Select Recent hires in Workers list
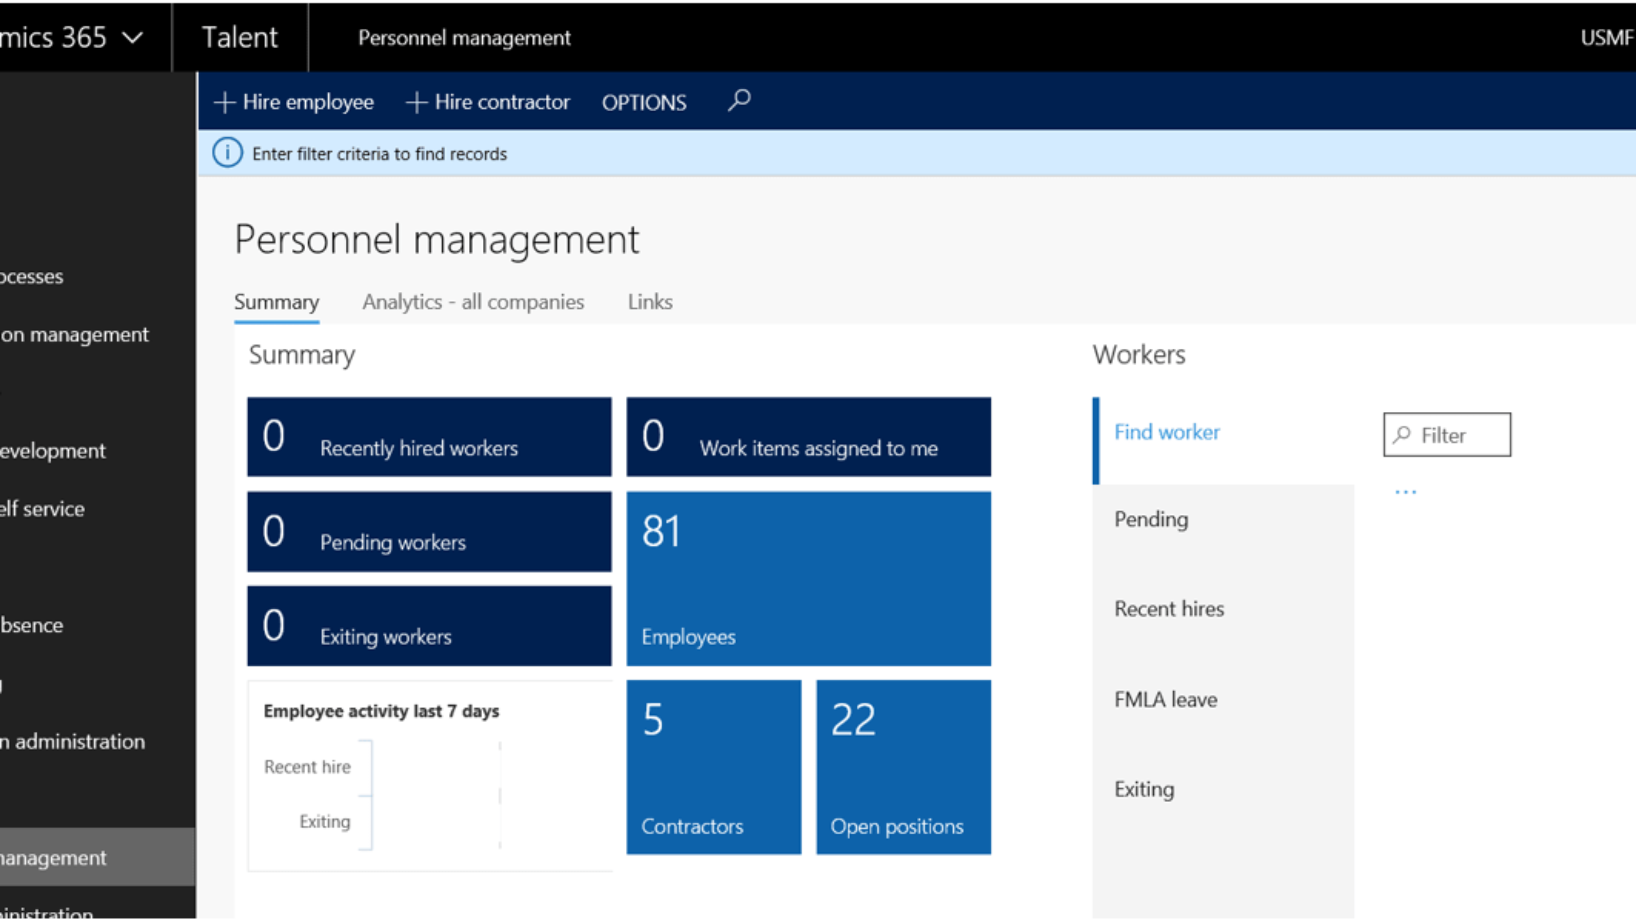The image size is (1636, 920). pyautogui.click(x=1223, y=609)
